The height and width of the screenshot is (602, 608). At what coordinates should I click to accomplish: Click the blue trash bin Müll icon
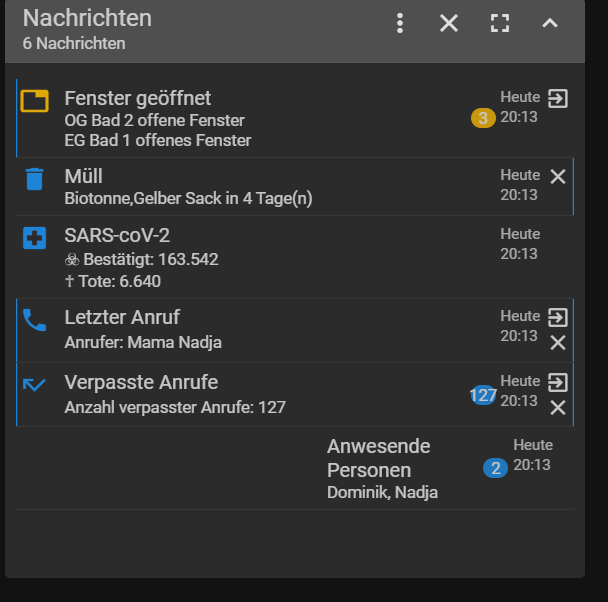click(35, 179)
